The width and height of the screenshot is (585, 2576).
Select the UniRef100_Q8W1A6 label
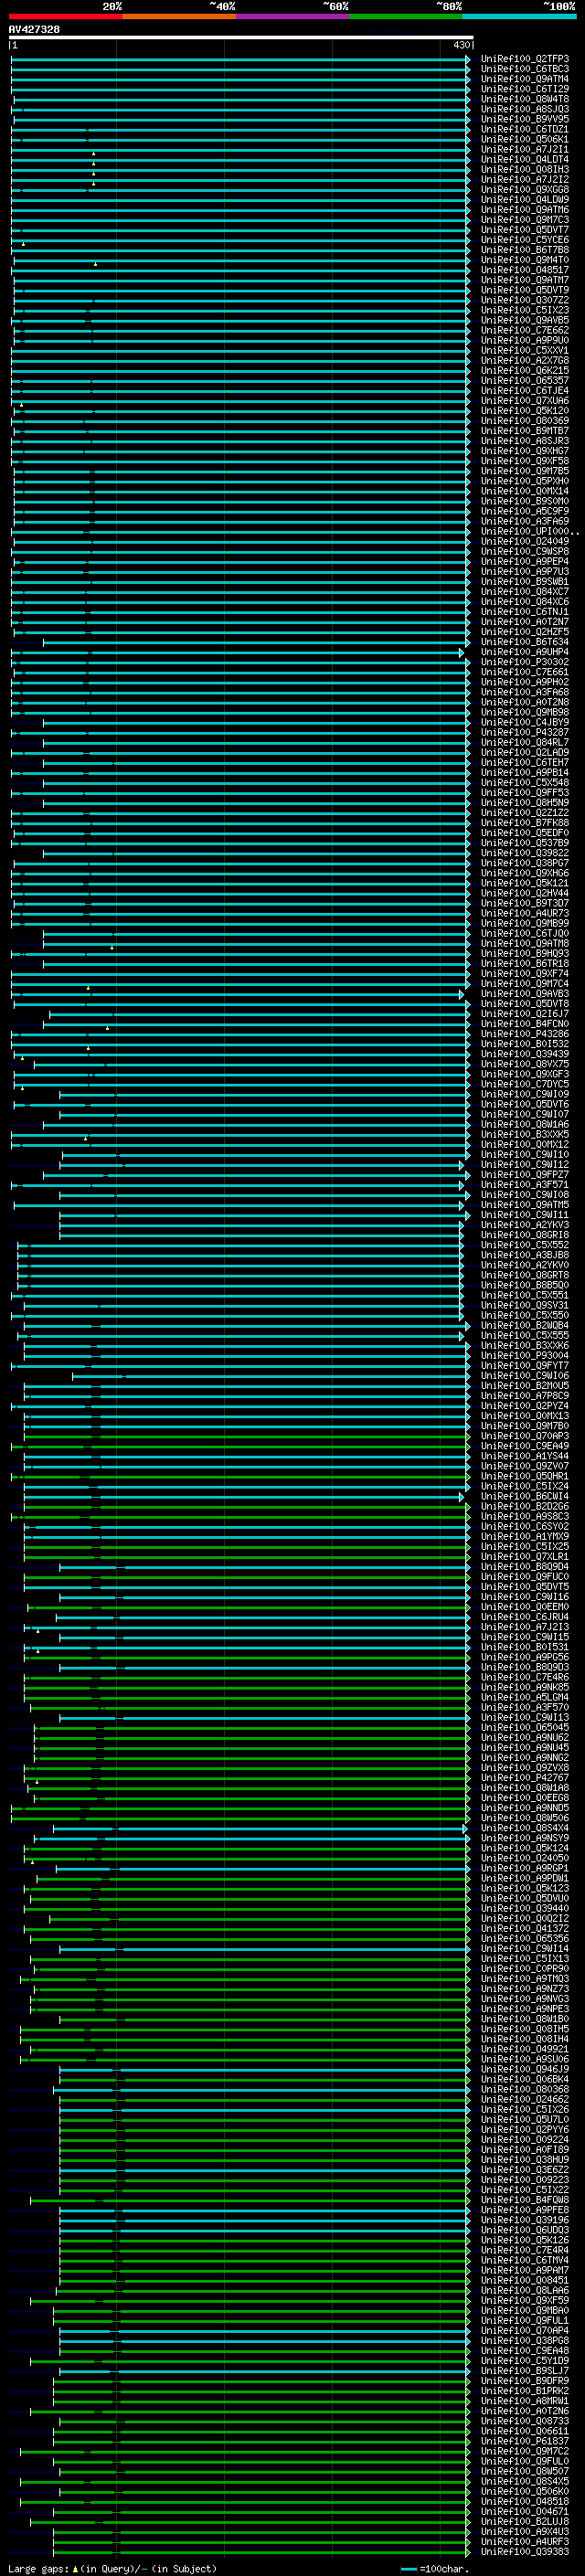coord(525,1125)
